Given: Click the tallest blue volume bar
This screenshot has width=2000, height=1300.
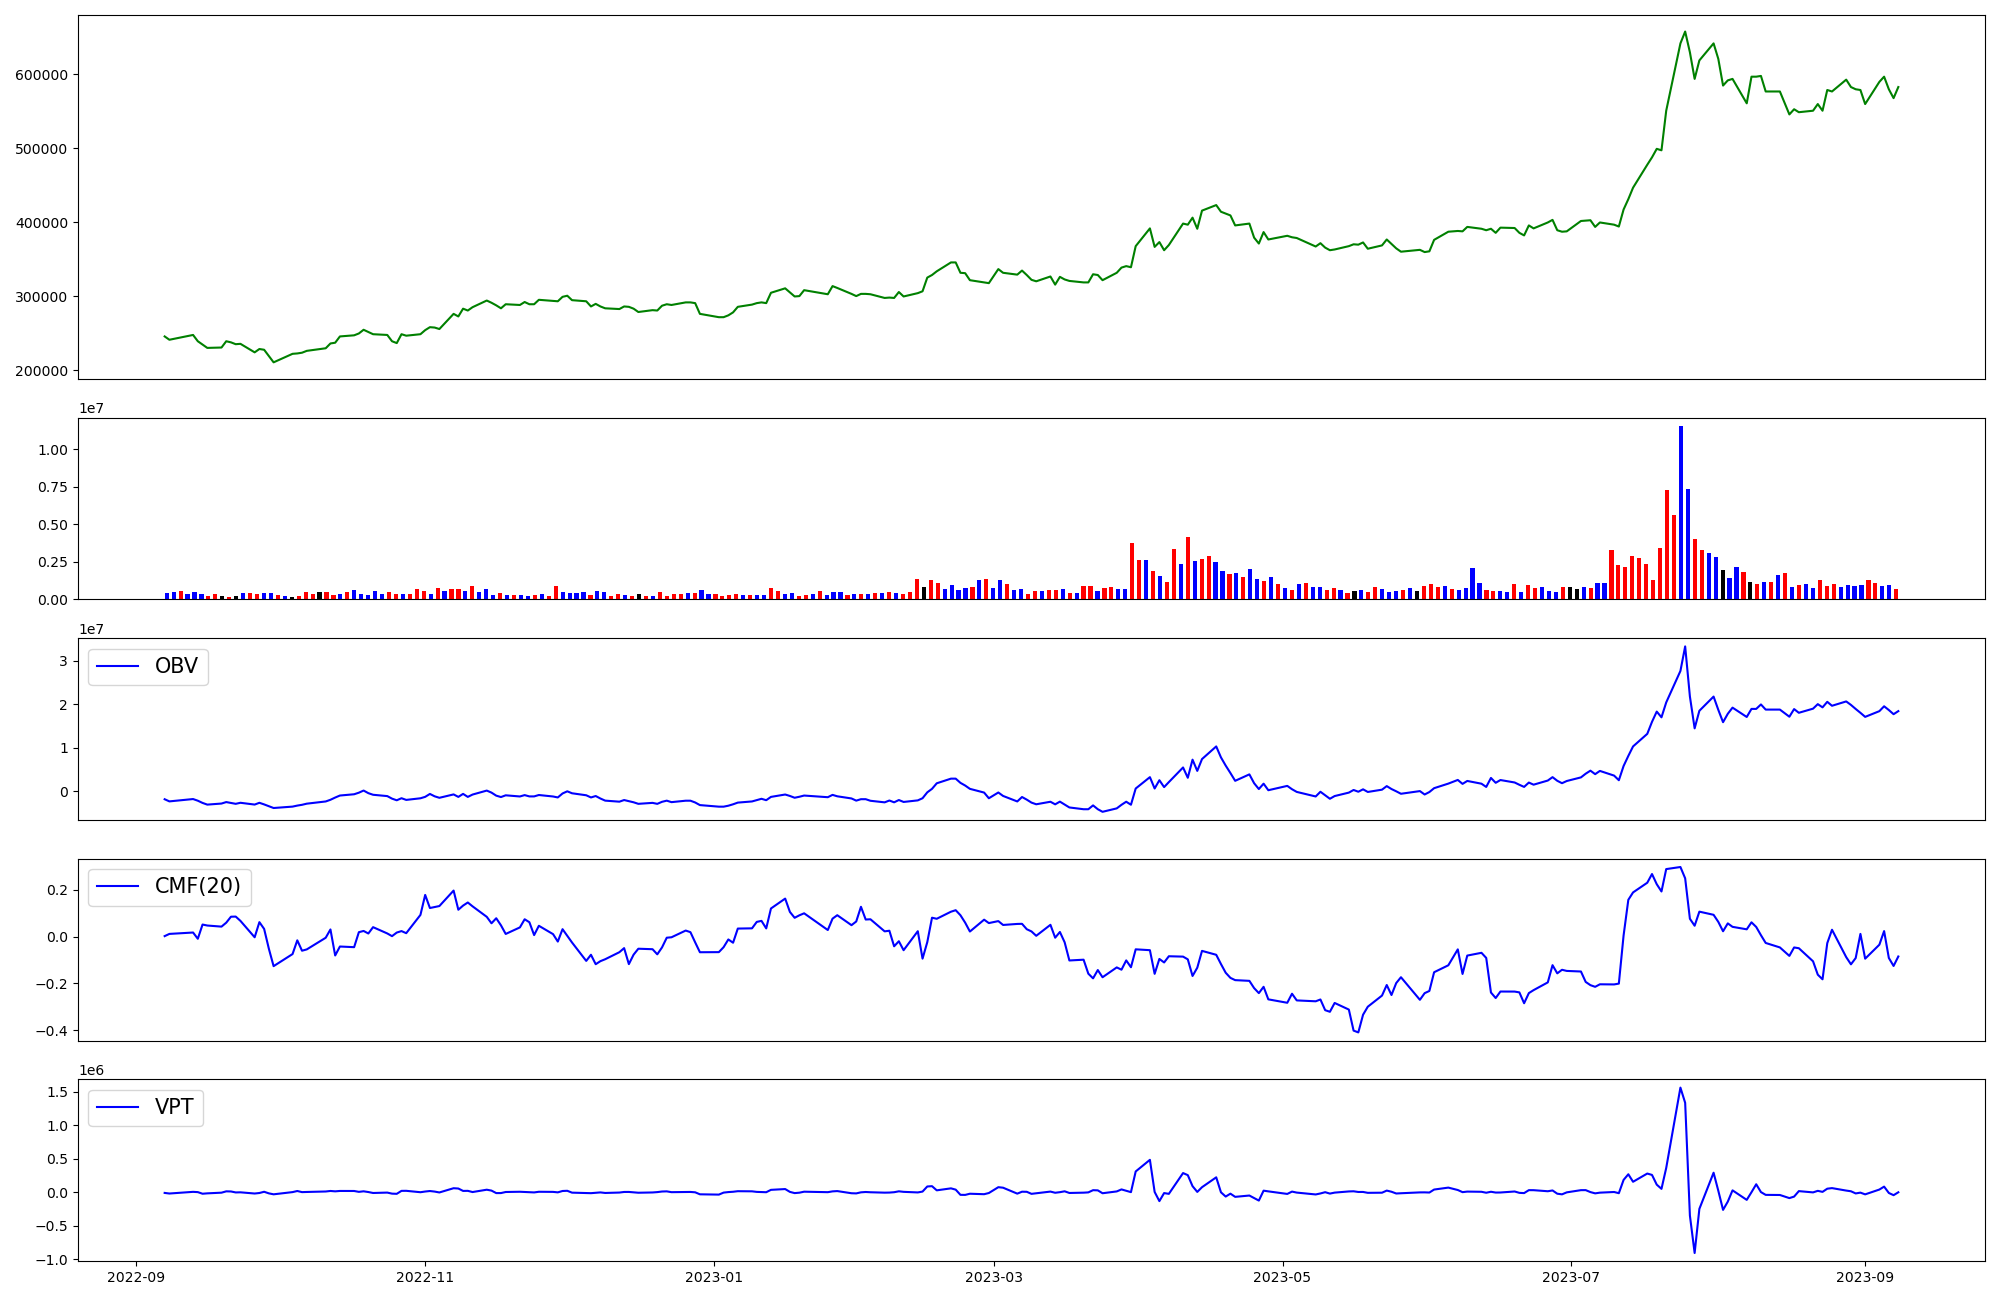Looking at the screenshot, I should click(x=1681, y=510).
